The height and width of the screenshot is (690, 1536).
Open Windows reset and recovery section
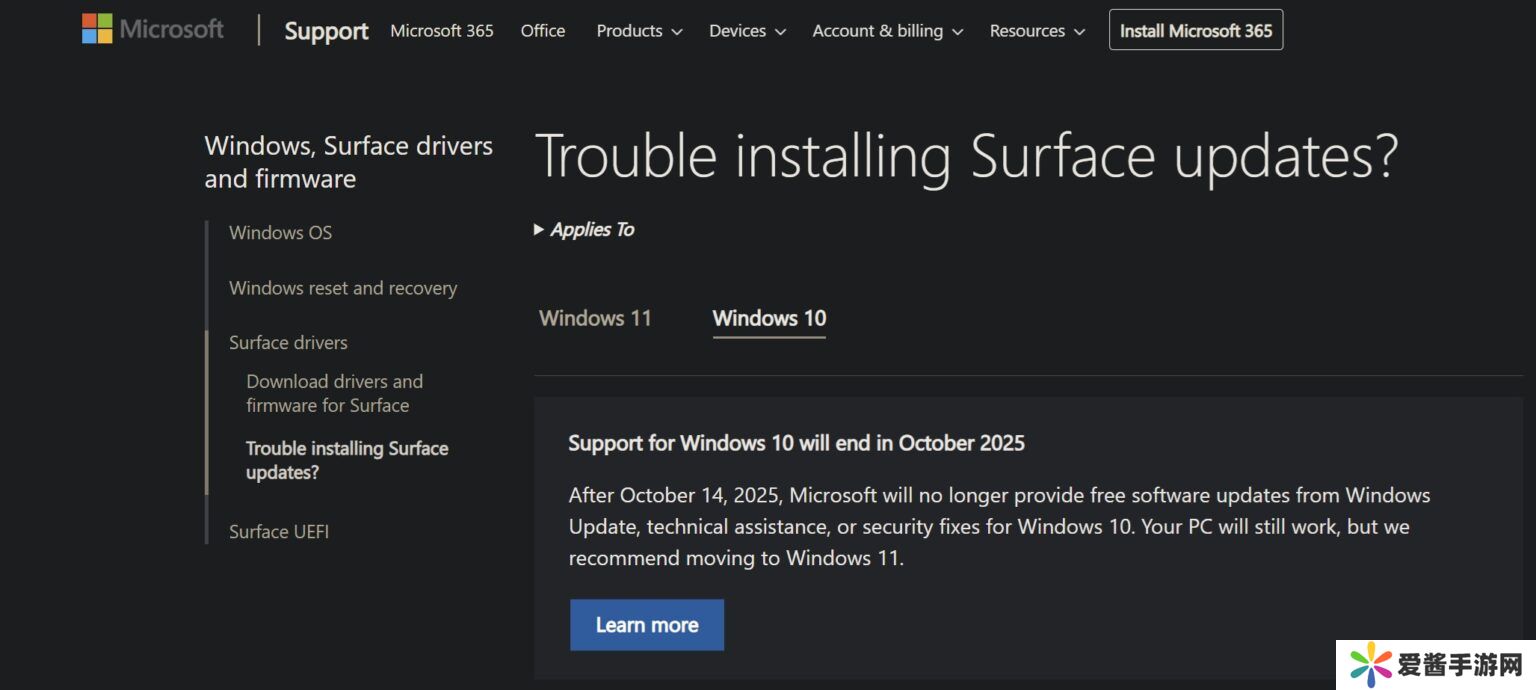click(x=343, y=288)
